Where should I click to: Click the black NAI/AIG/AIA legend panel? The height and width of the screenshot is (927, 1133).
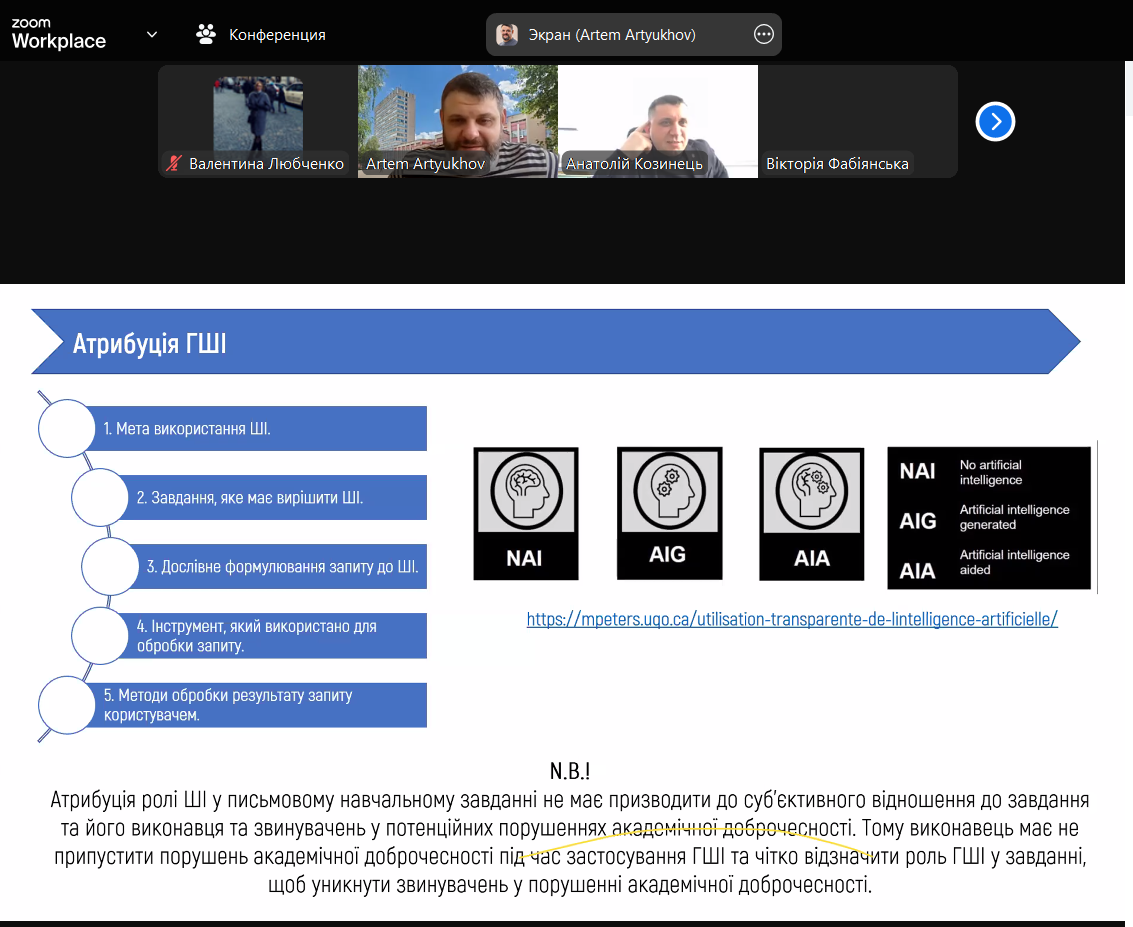pyautogui.click(x=988, y=517)
